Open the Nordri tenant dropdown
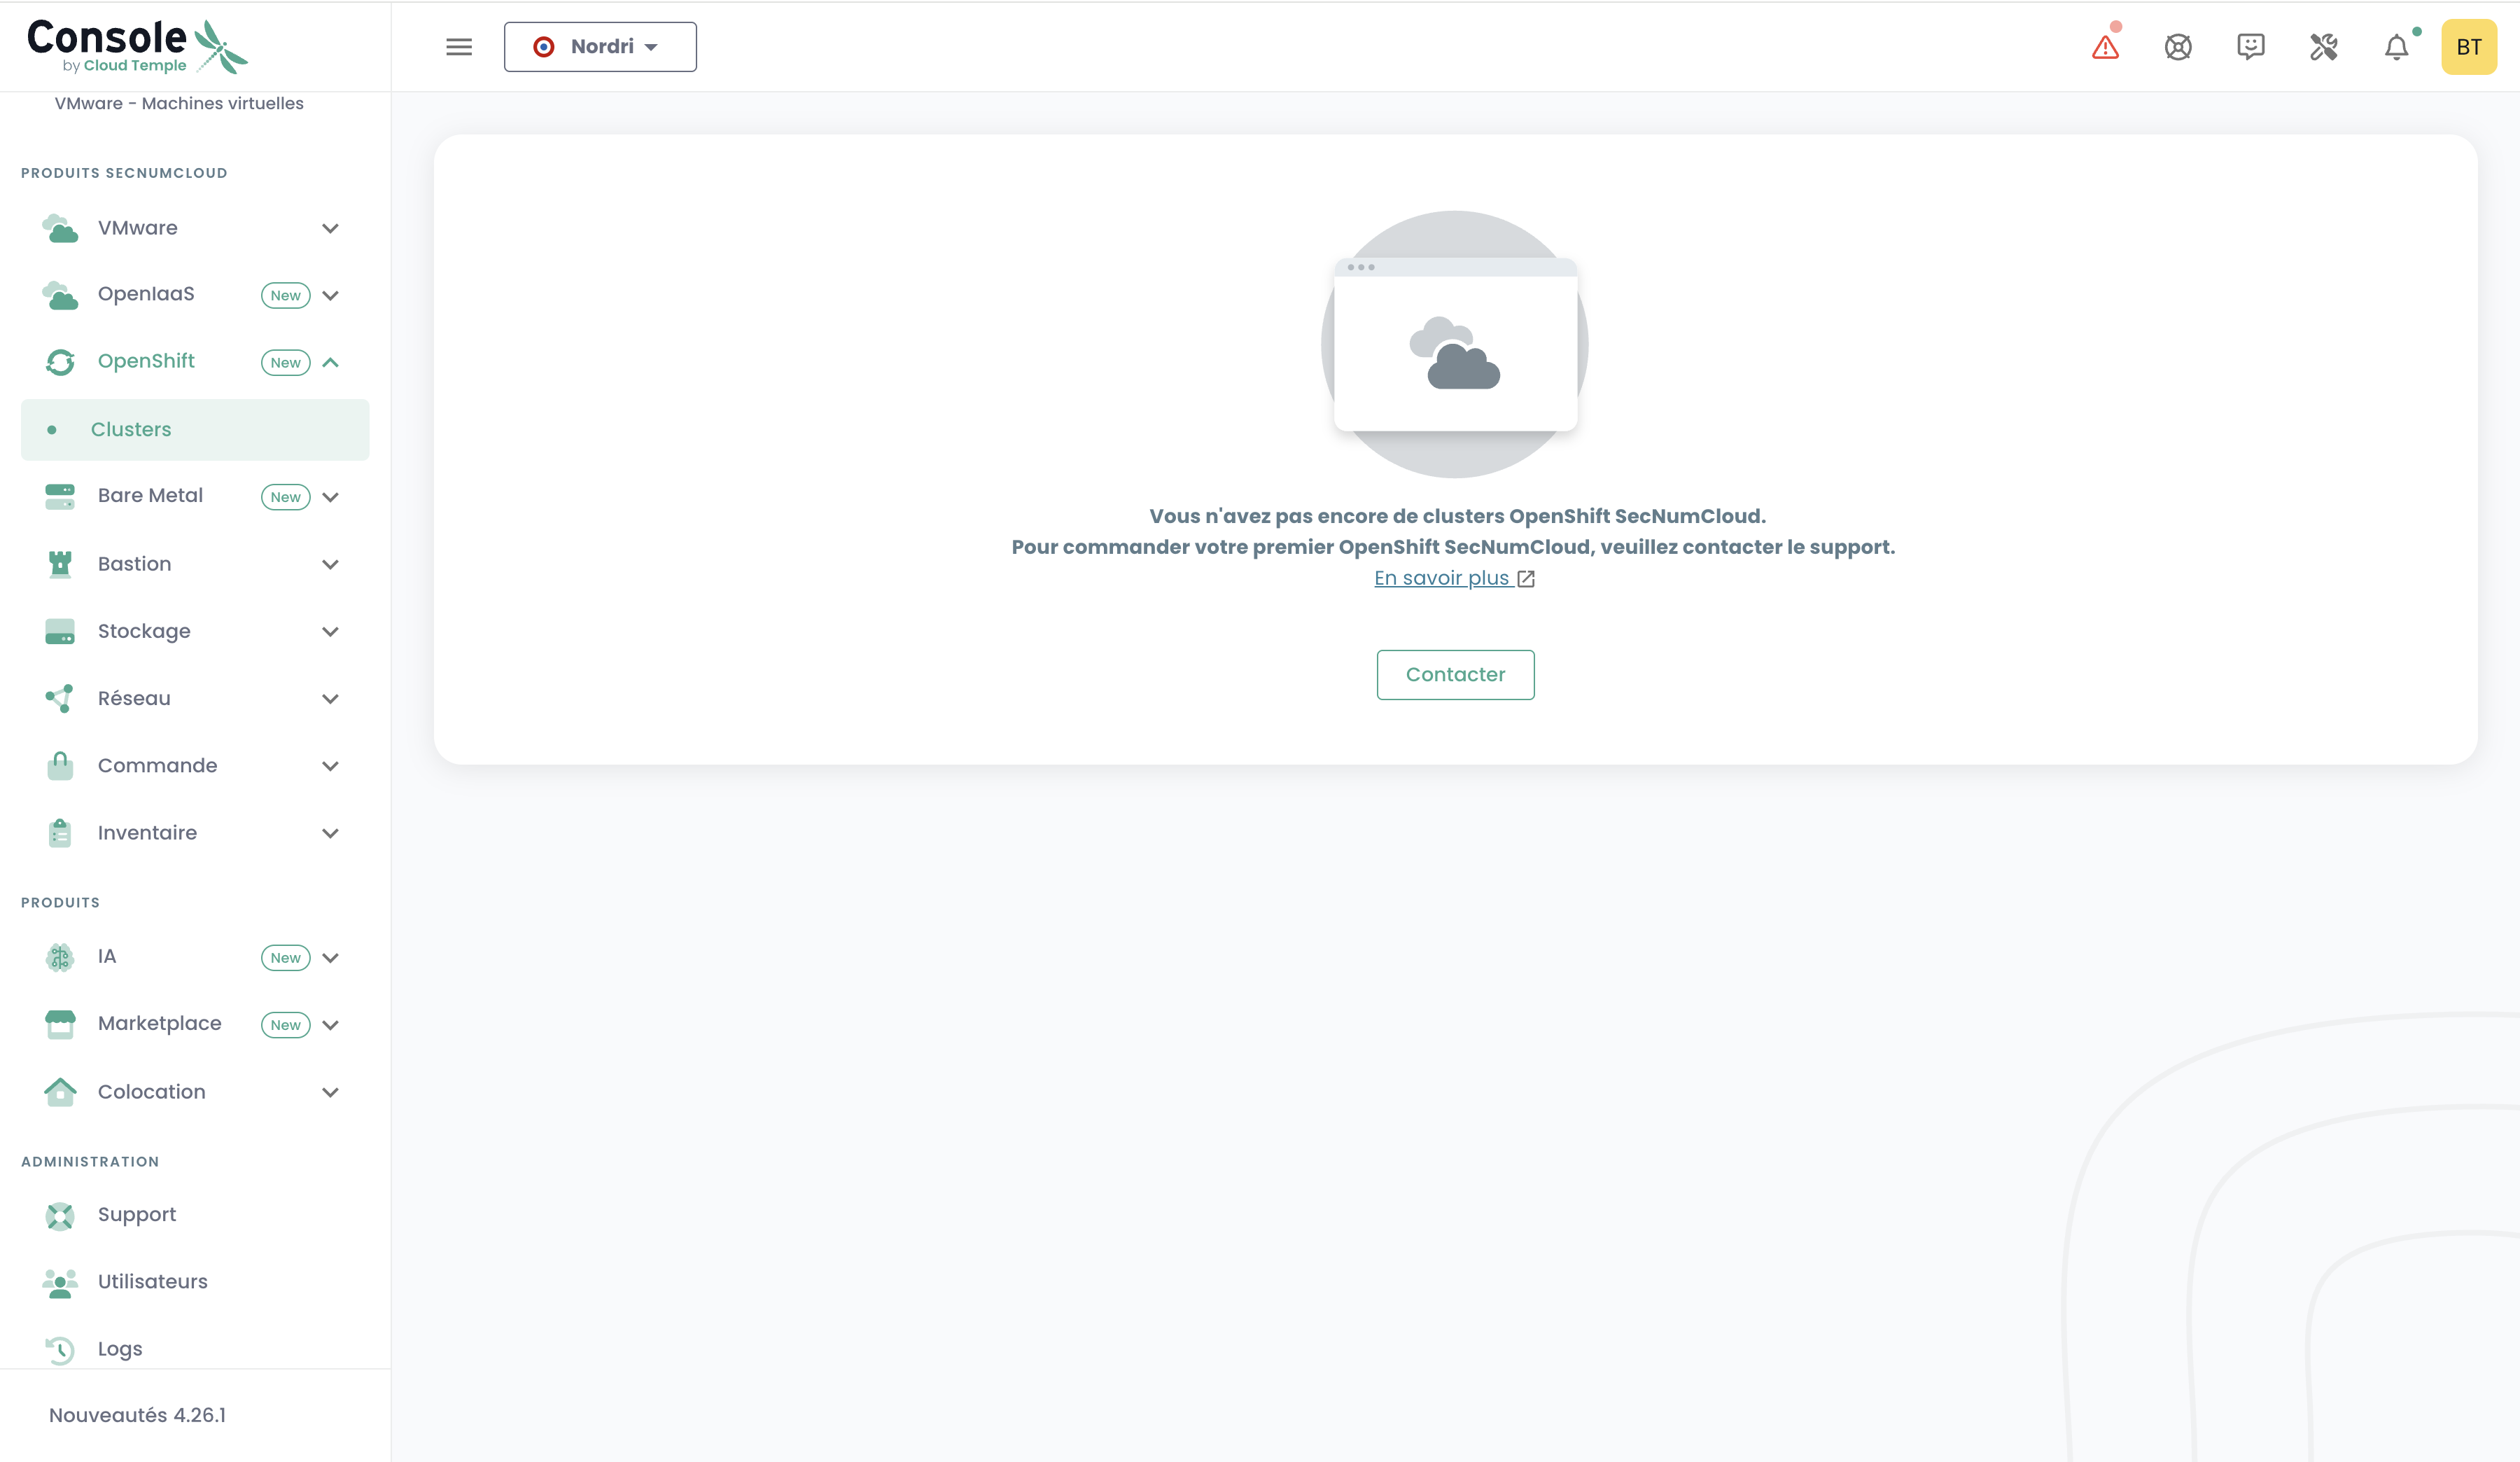The height and width of the screenshot is (1462, 2520). tap(600, 47)
